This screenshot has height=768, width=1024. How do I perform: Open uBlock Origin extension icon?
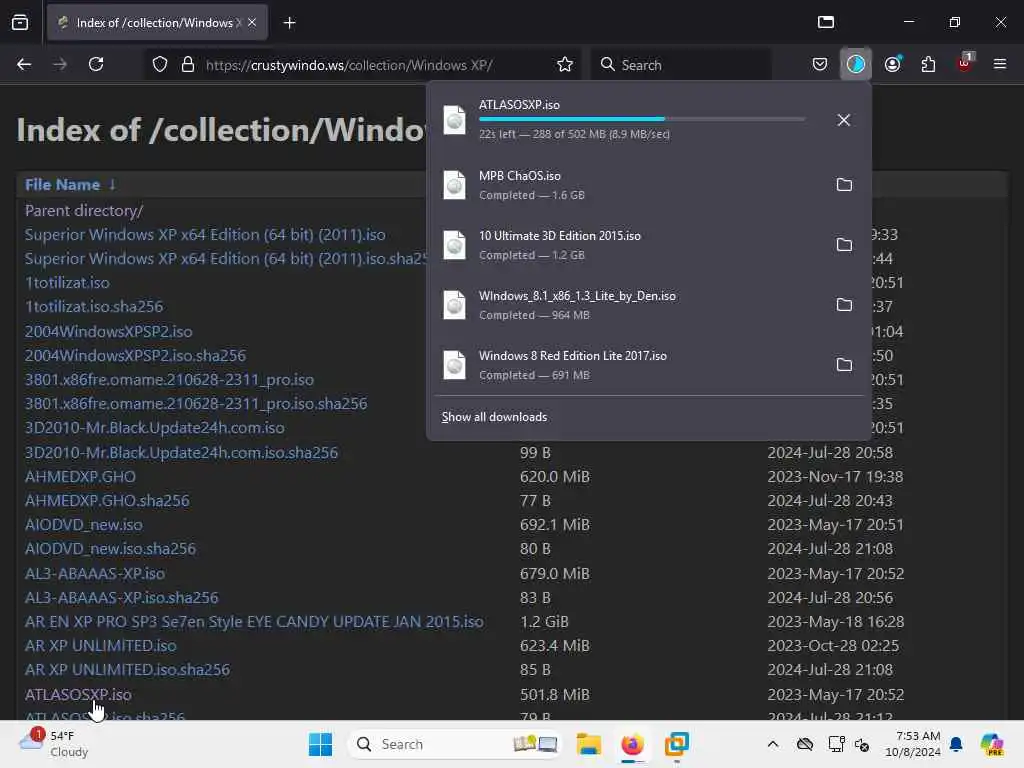(965, 64)
